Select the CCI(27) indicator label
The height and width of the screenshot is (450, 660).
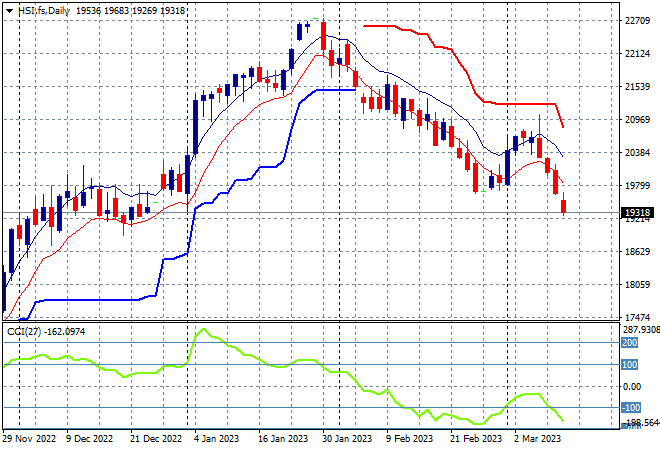(24, 332)
